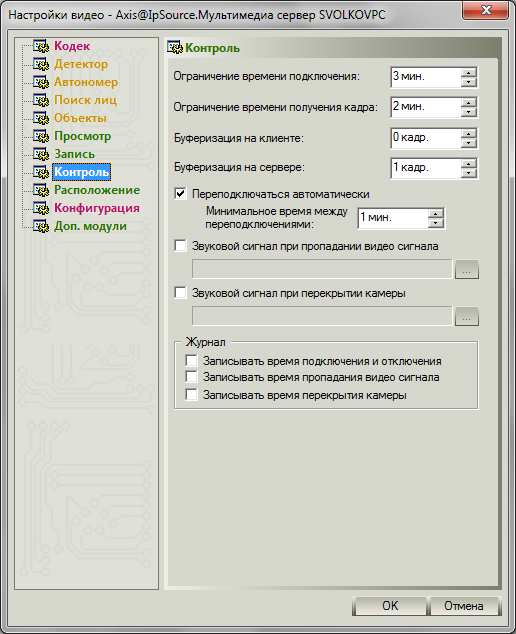Enable Записывать время перекрытия камеры checkbox
Viewport: 516px width, 634px height.
191,394
